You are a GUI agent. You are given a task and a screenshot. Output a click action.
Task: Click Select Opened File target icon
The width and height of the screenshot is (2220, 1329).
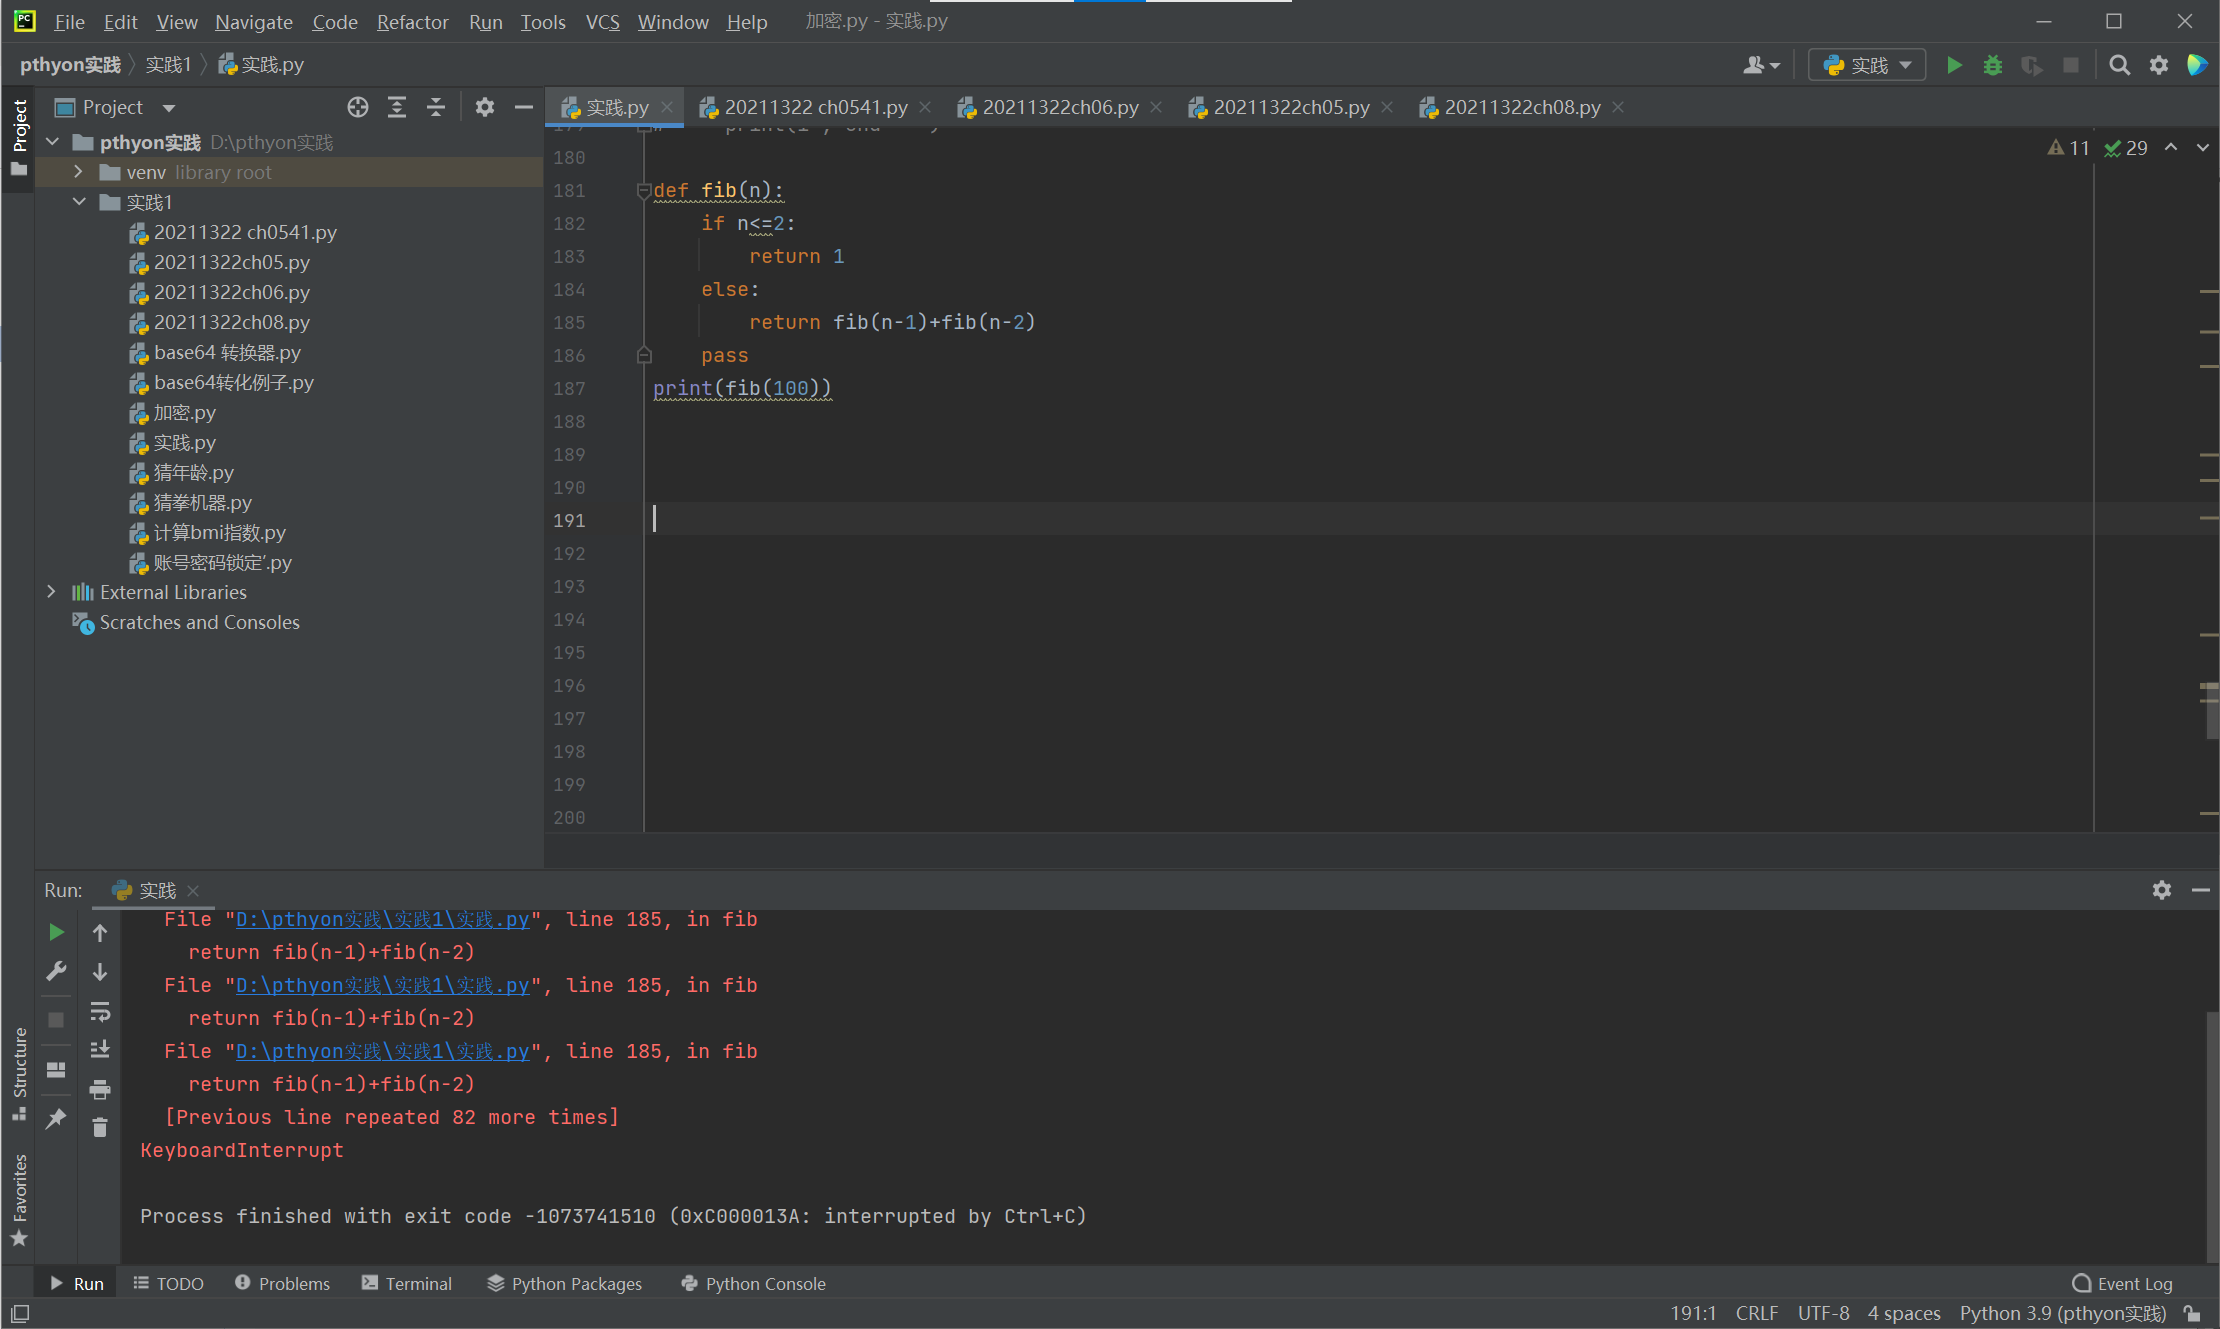pos(357,107)
